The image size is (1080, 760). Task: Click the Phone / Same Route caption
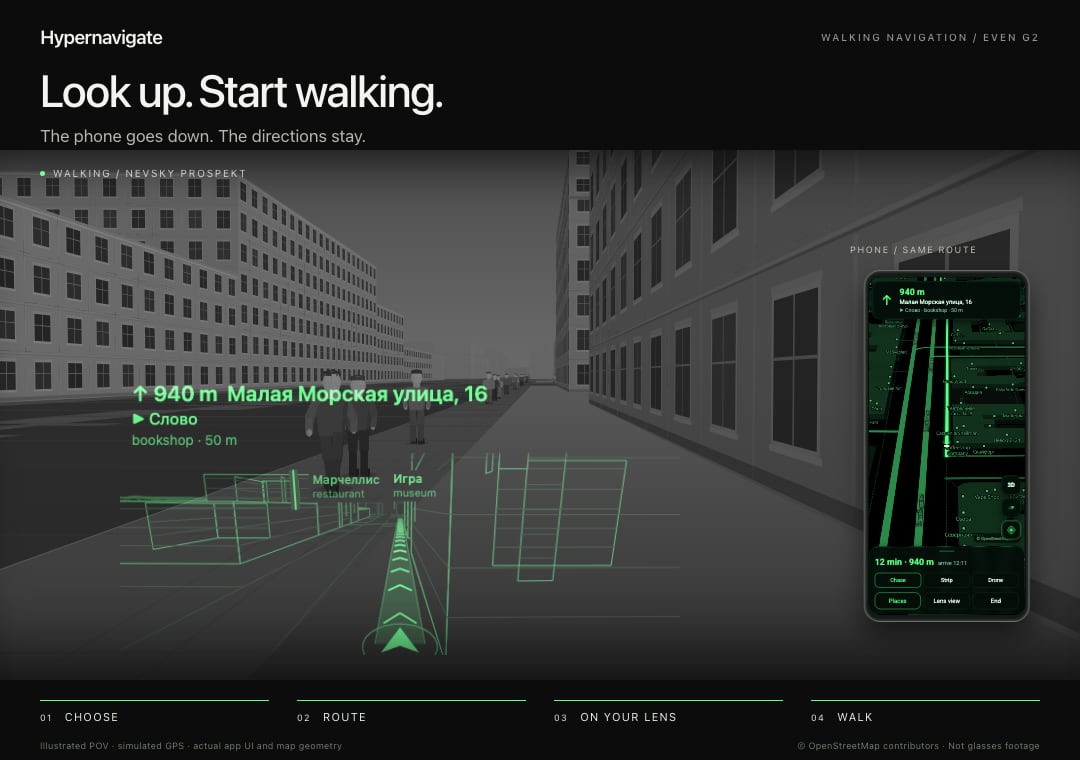[913, 249]
